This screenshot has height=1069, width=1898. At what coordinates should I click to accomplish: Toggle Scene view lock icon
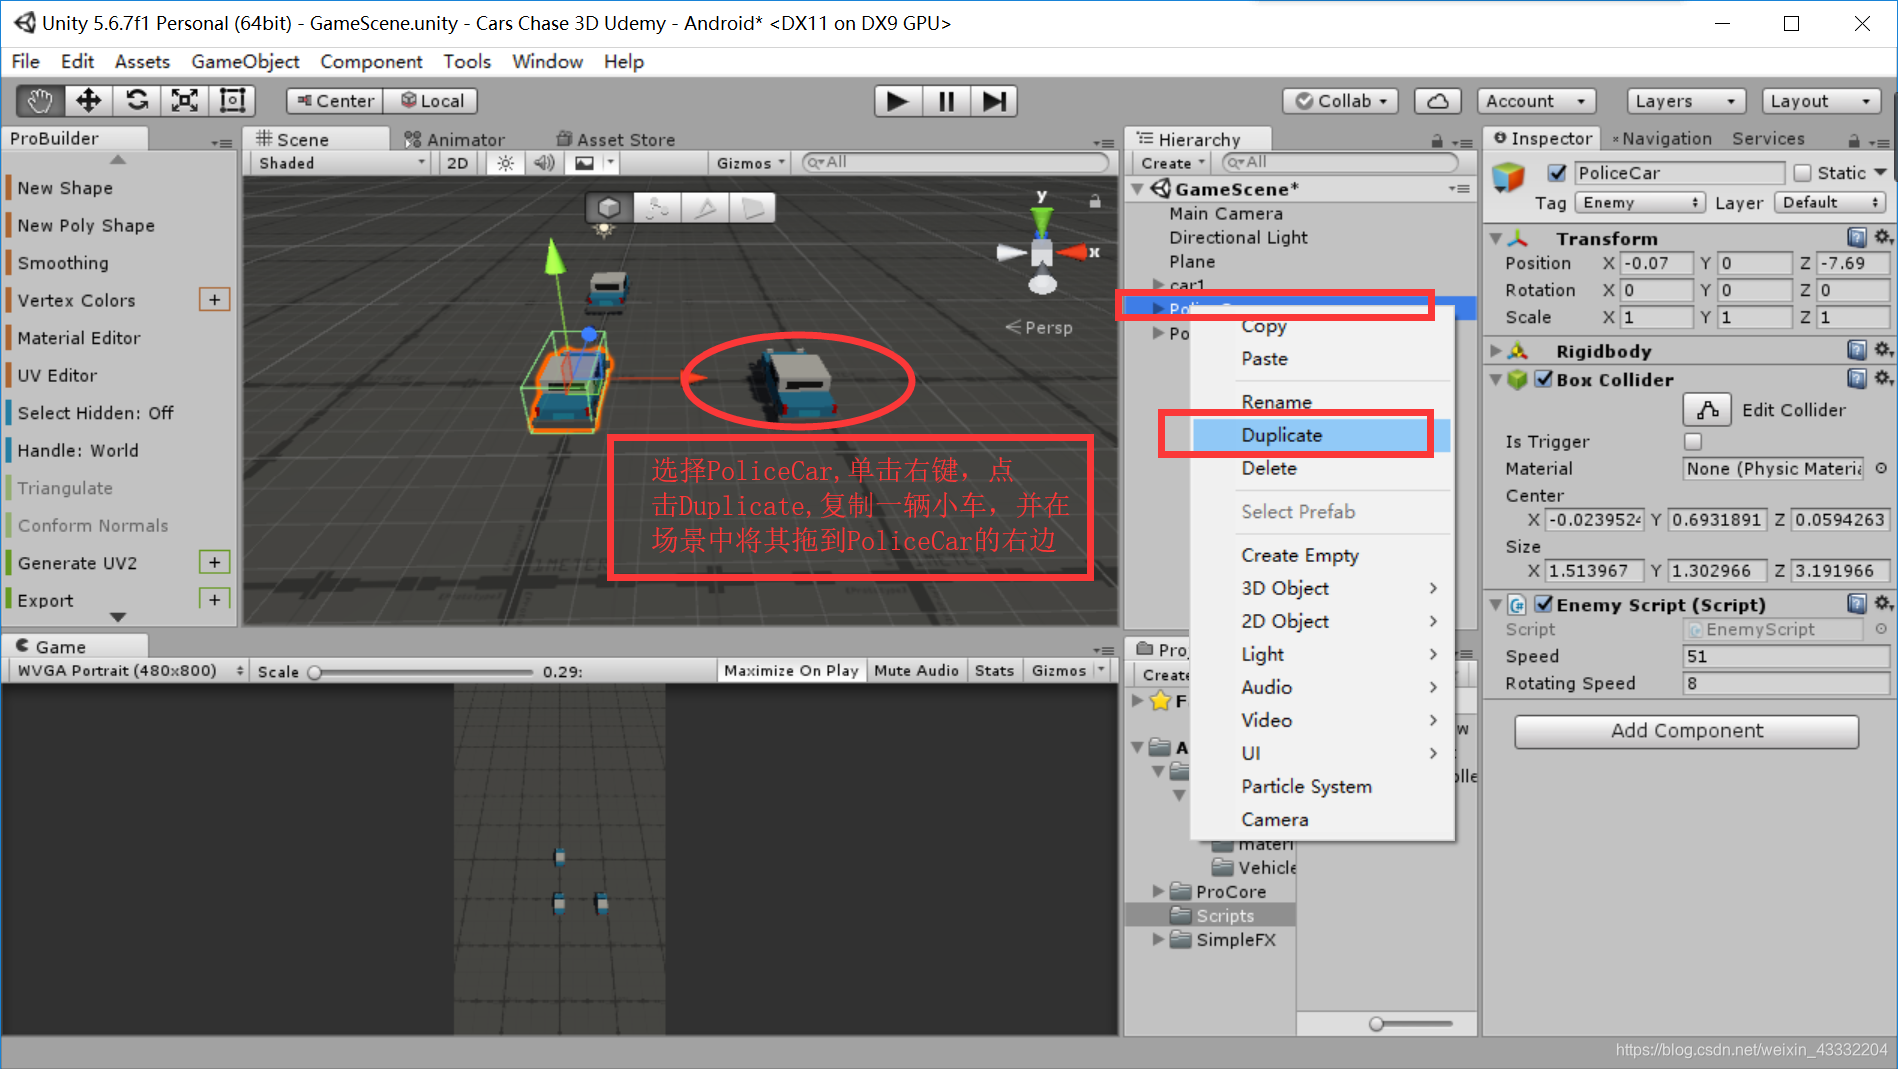click(x=1095, y=201)
